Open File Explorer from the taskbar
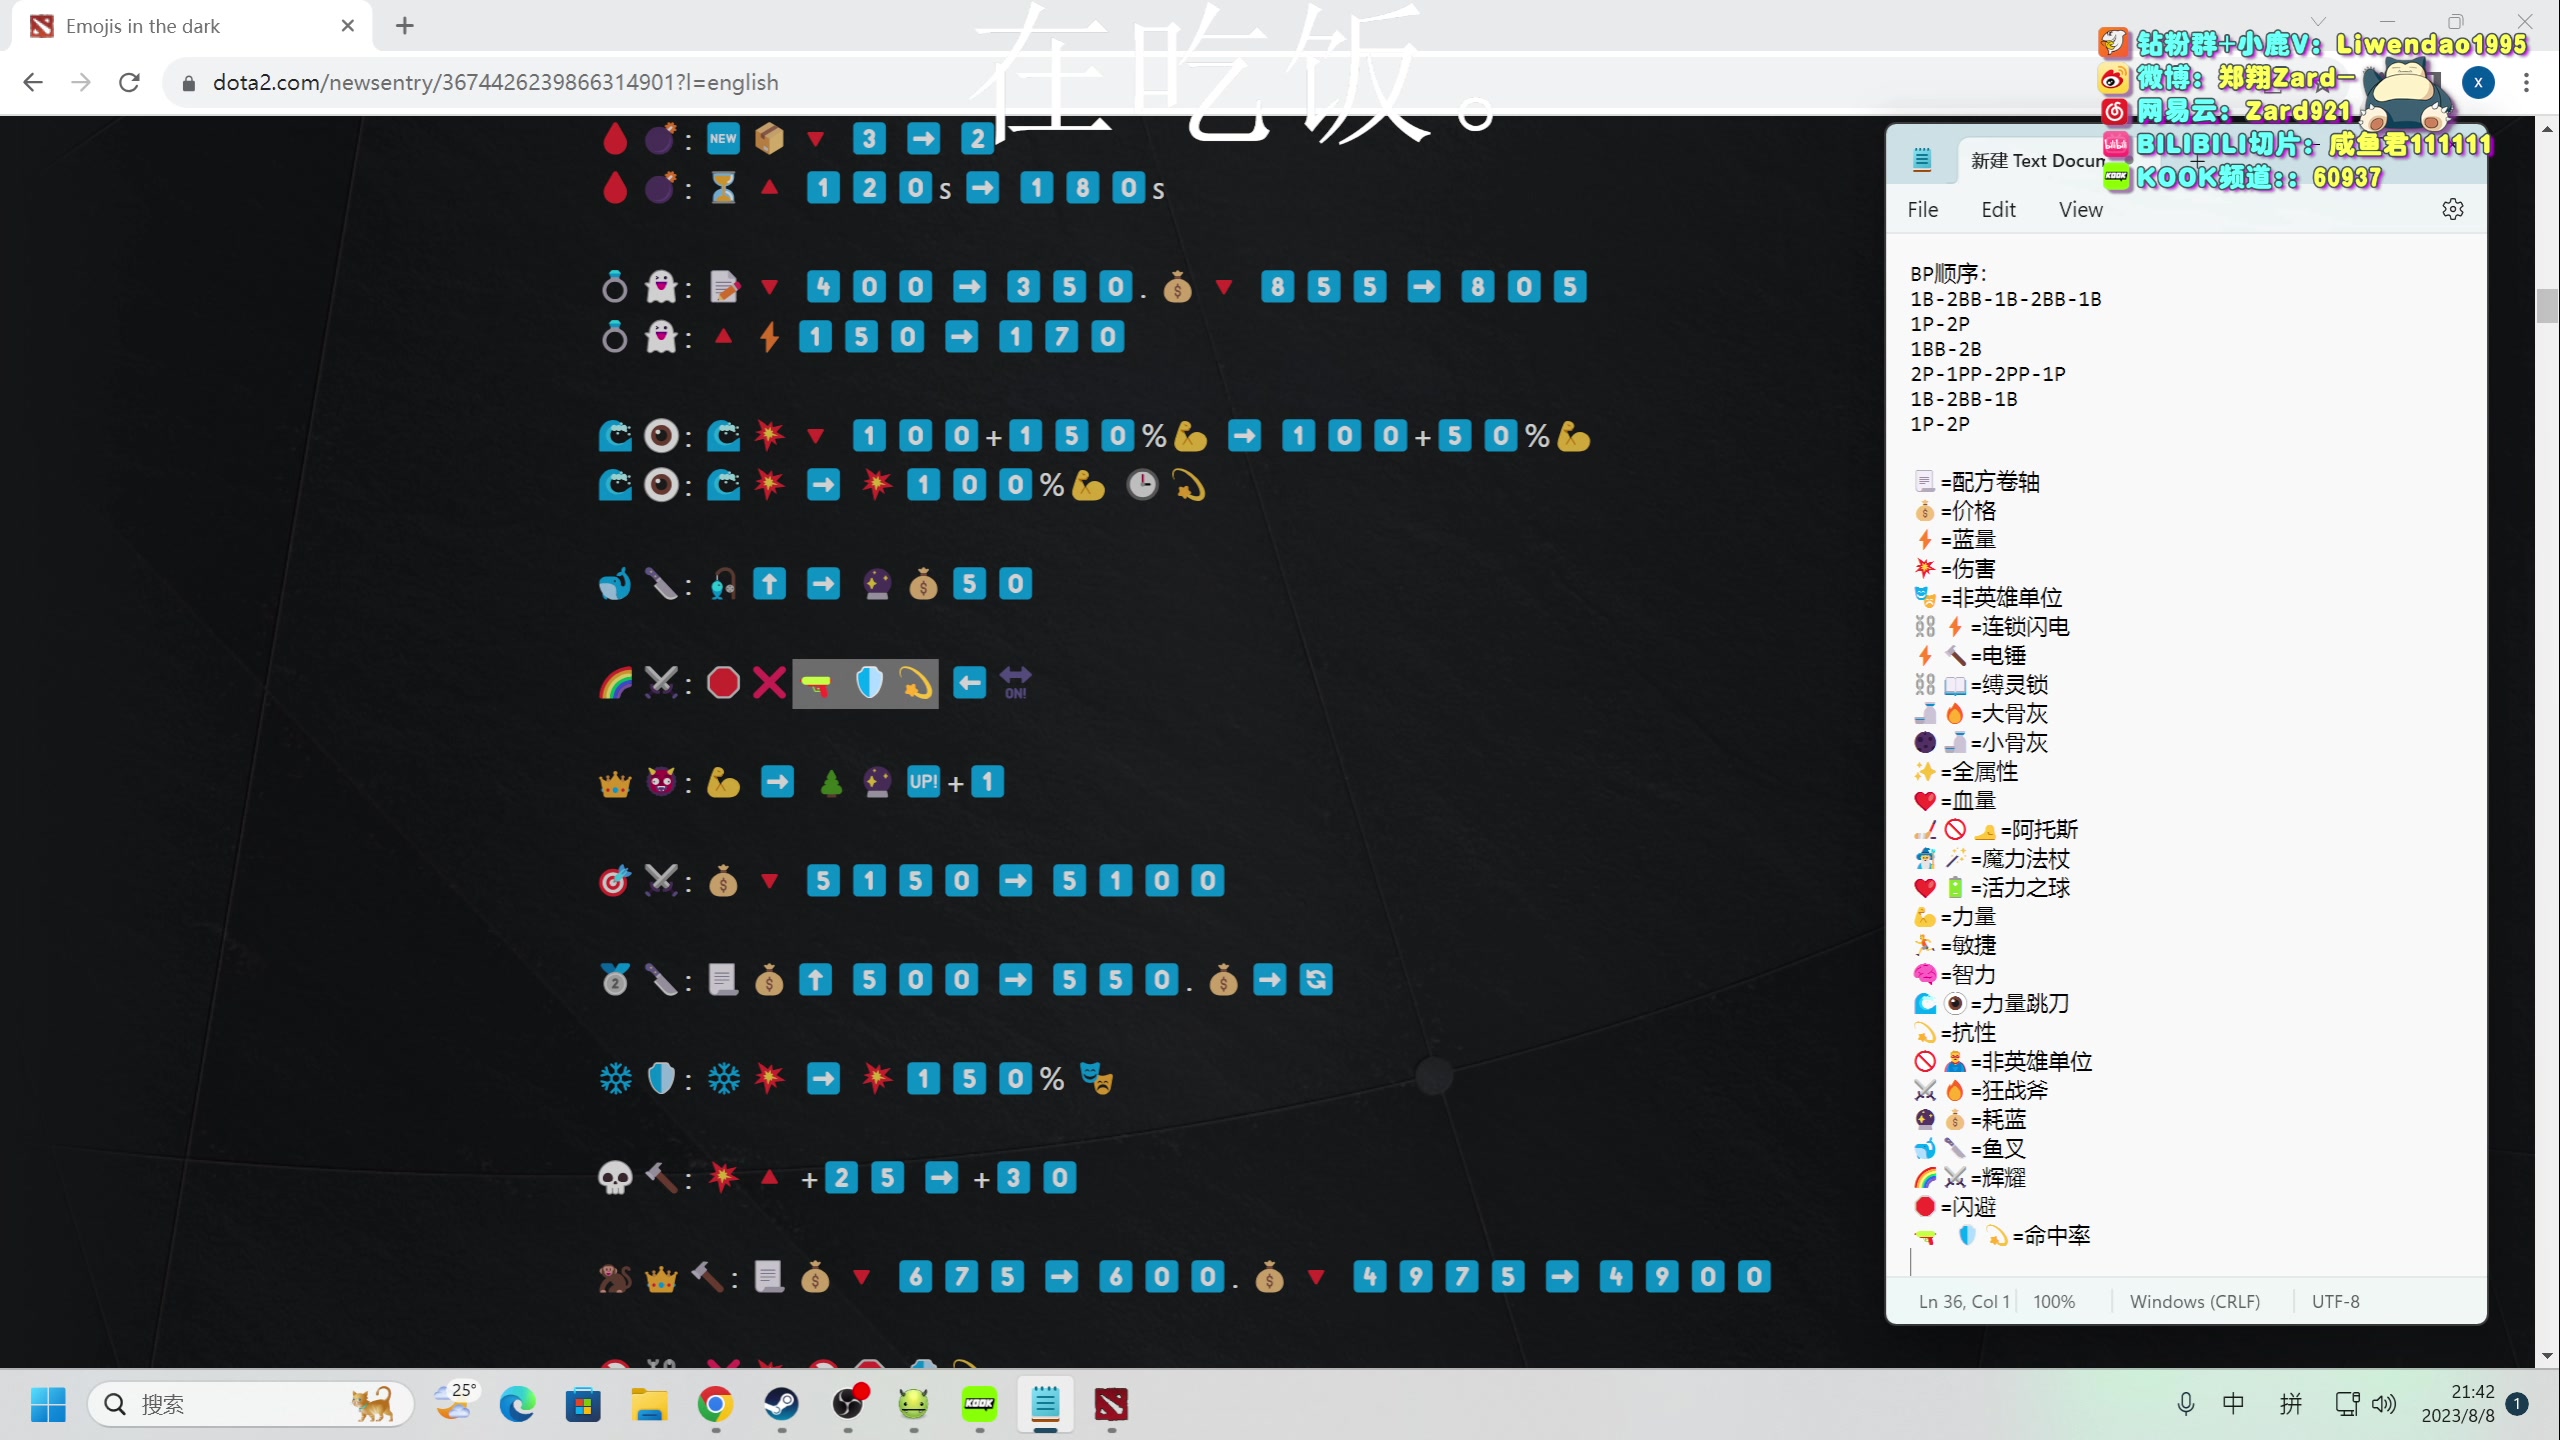Viewport: 2560px width, 1440px height. [x=649, y=1404]
